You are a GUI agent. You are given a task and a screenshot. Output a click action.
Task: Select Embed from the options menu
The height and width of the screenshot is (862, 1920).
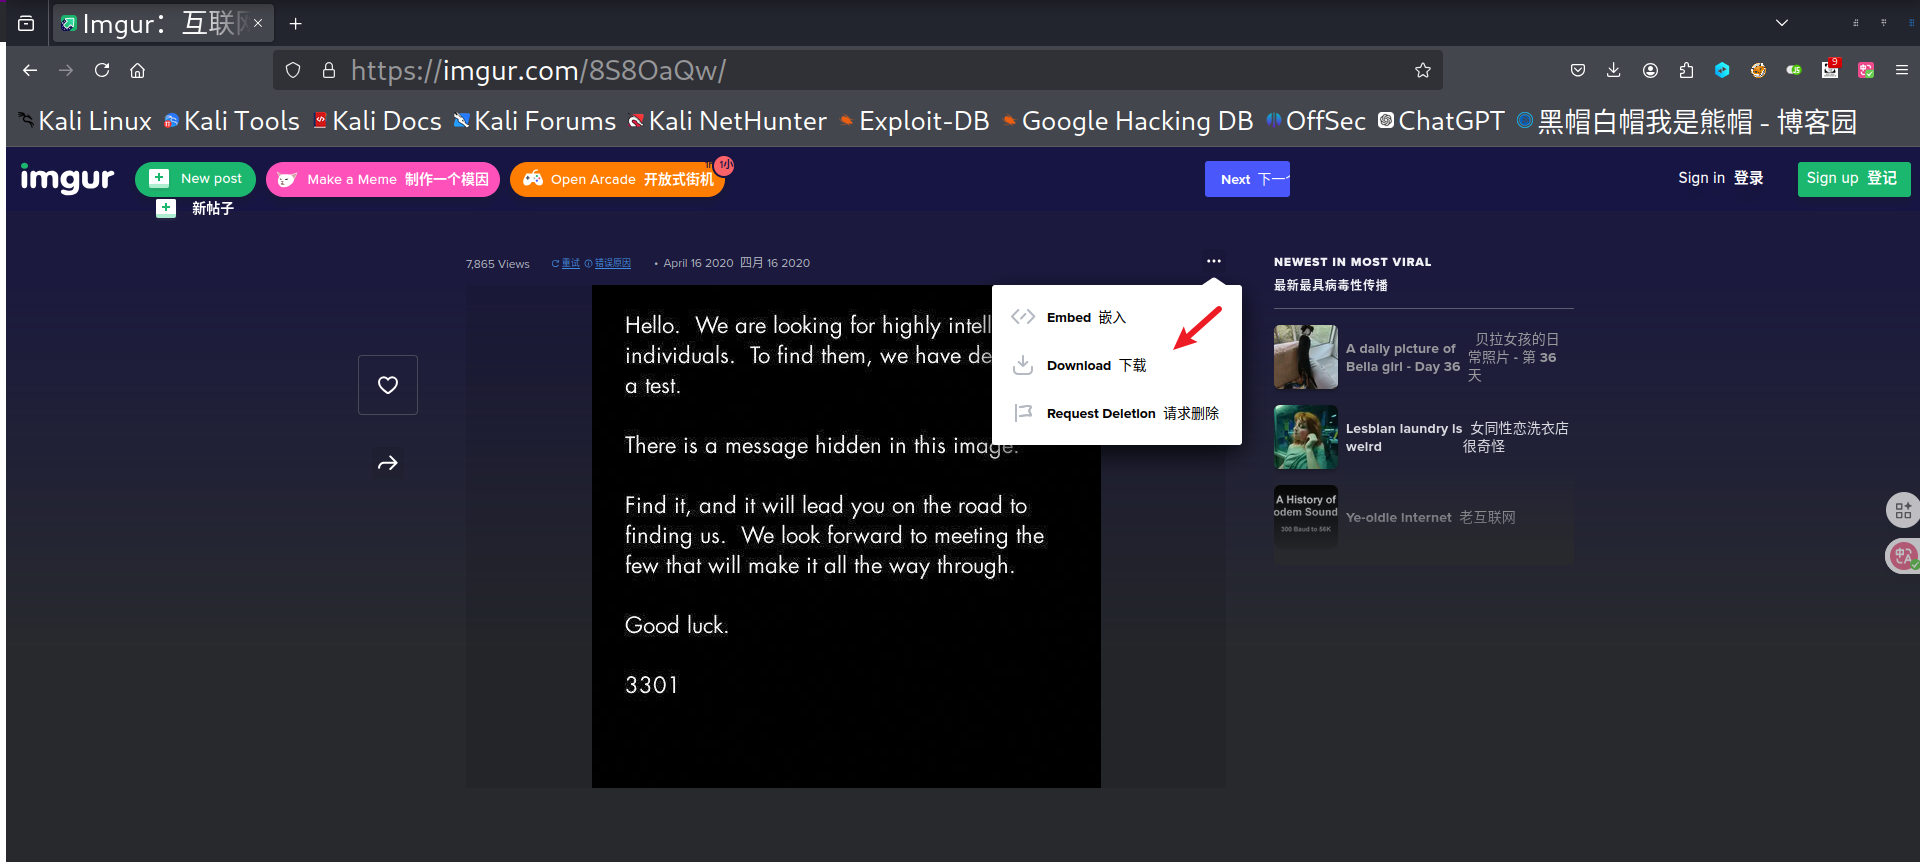1068,318
